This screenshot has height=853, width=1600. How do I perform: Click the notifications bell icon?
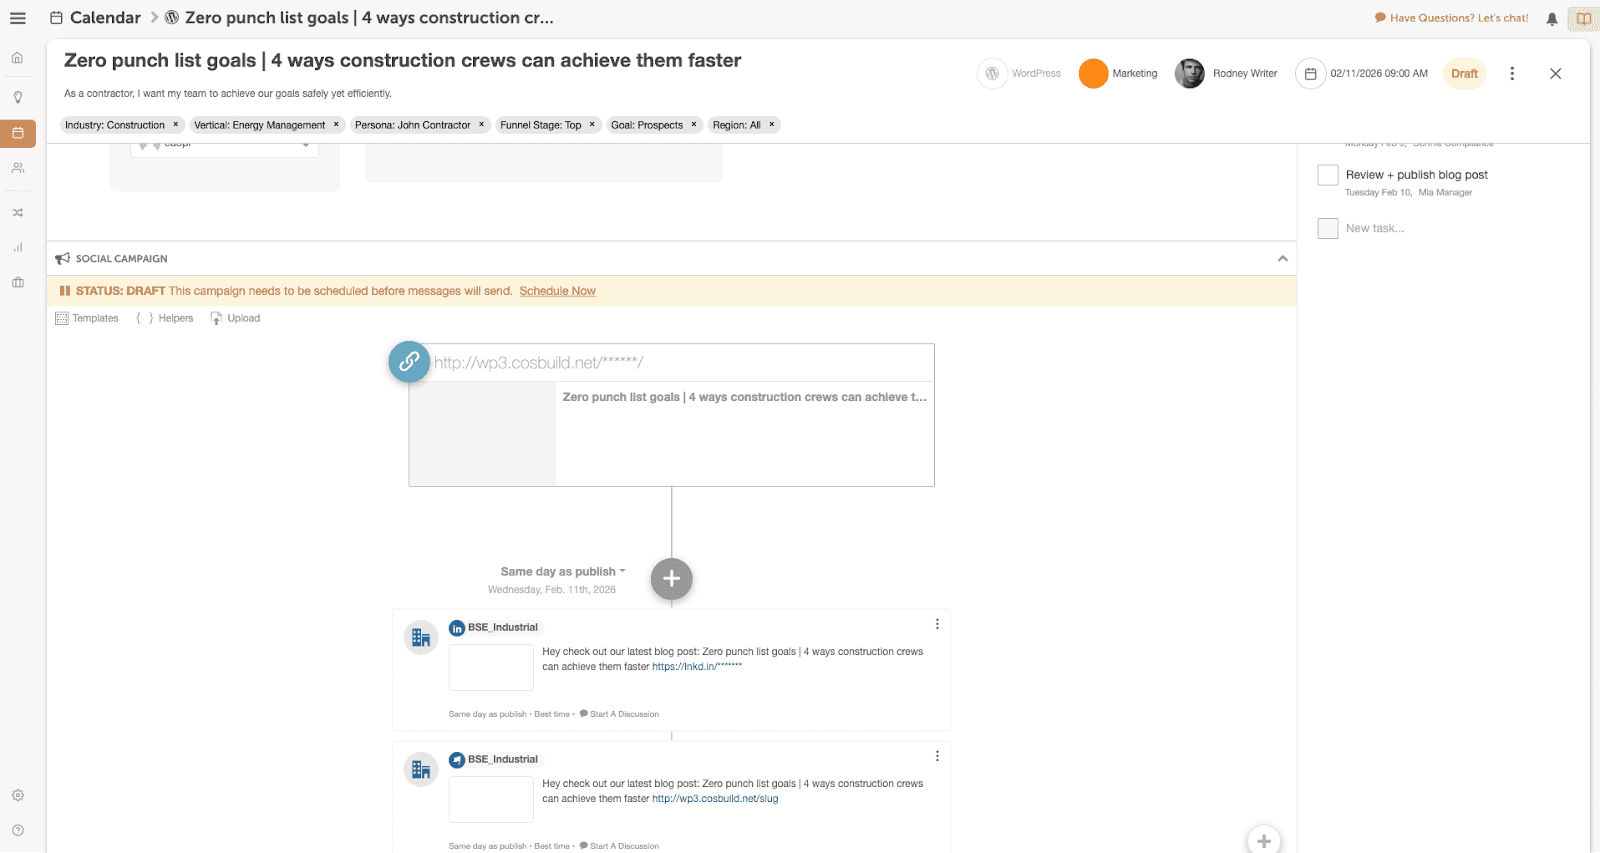click(1552, 18)
